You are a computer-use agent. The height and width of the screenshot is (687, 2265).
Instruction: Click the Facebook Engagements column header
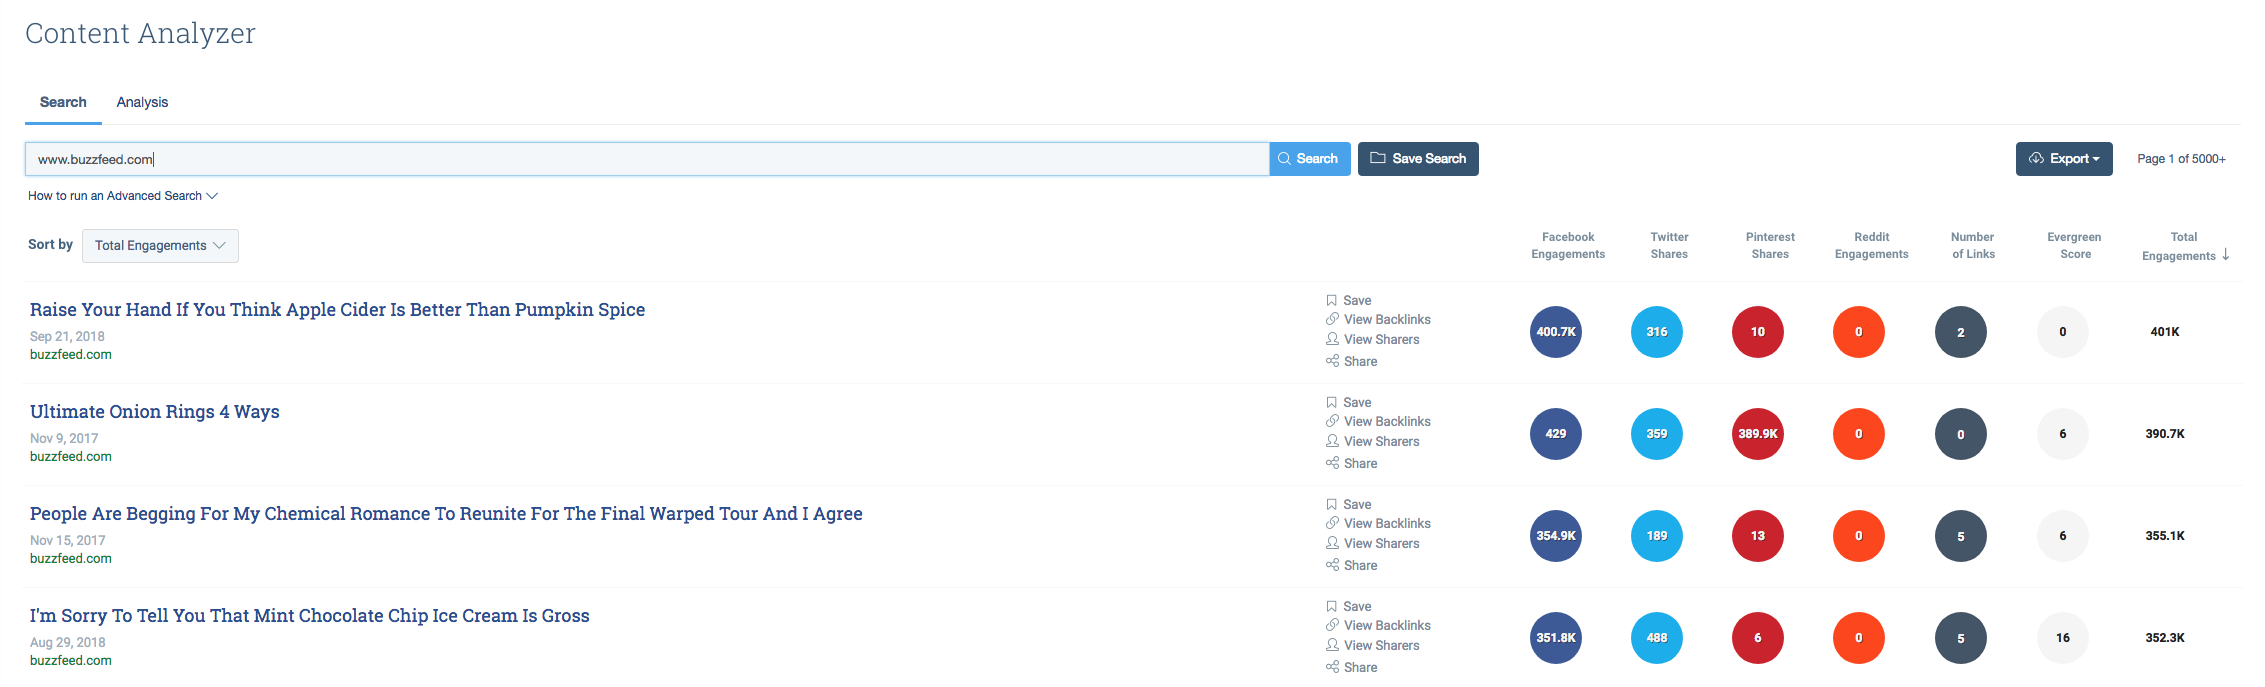pos(1568,246)
